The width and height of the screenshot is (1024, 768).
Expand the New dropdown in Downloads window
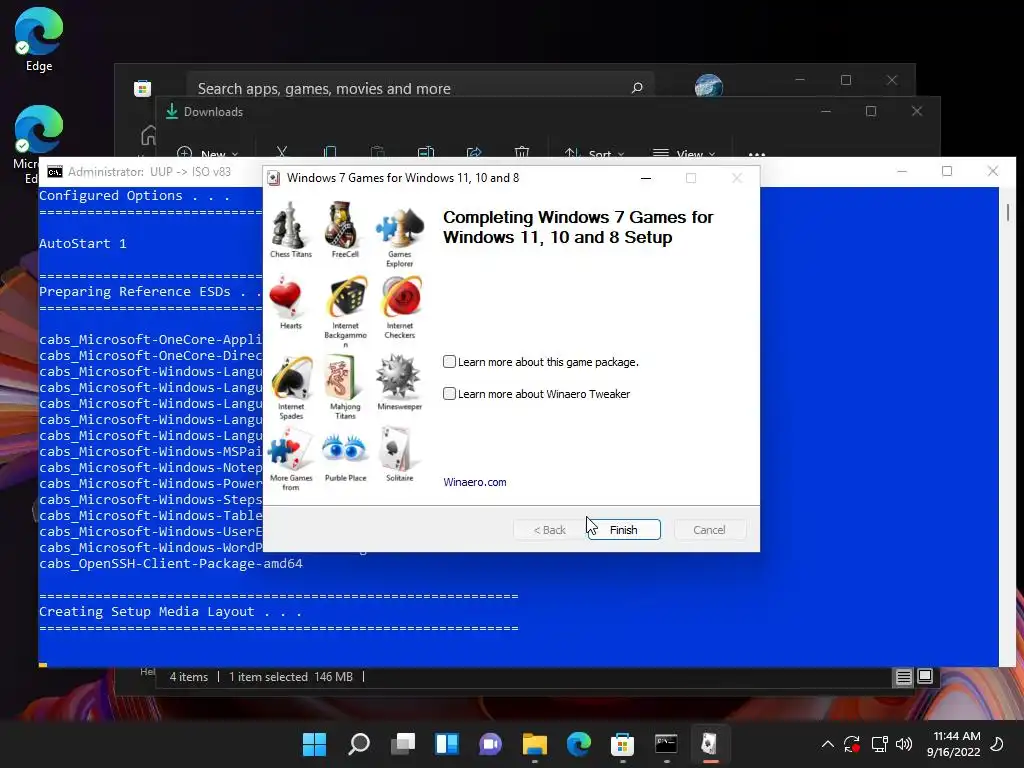[208, 153]
